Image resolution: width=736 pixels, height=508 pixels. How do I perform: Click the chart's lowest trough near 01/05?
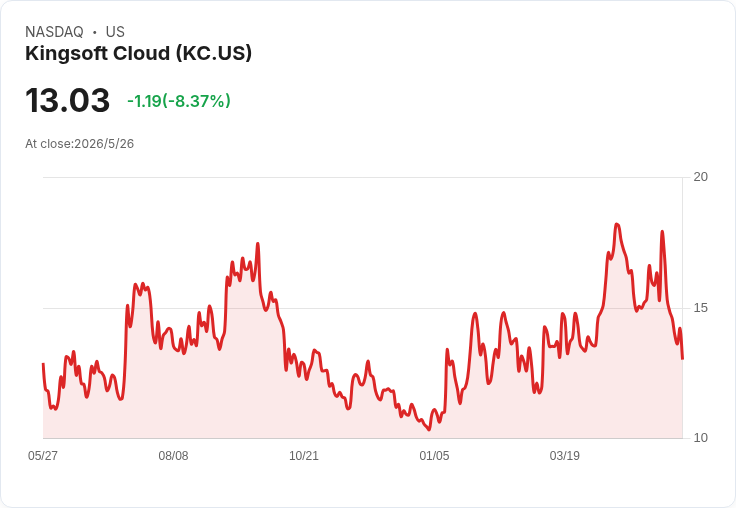[x=429, y=429]
